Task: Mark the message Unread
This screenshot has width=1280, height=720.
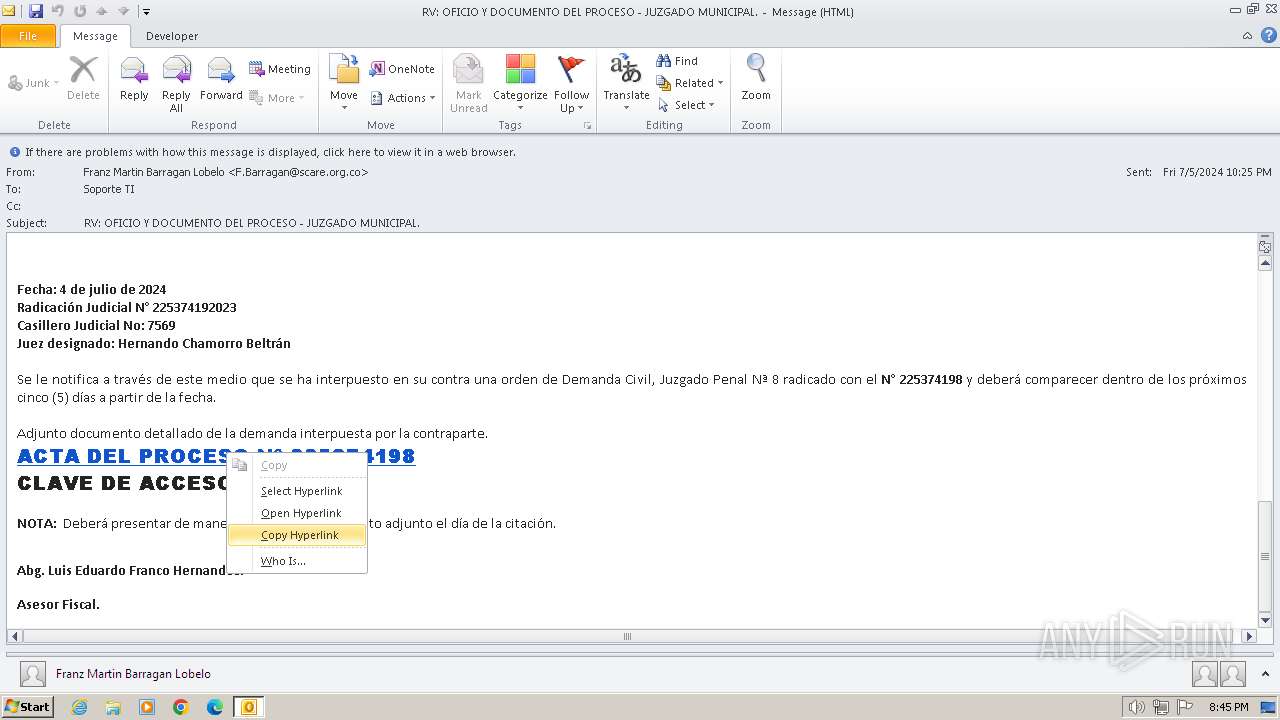Action: (x=468, y=84)
